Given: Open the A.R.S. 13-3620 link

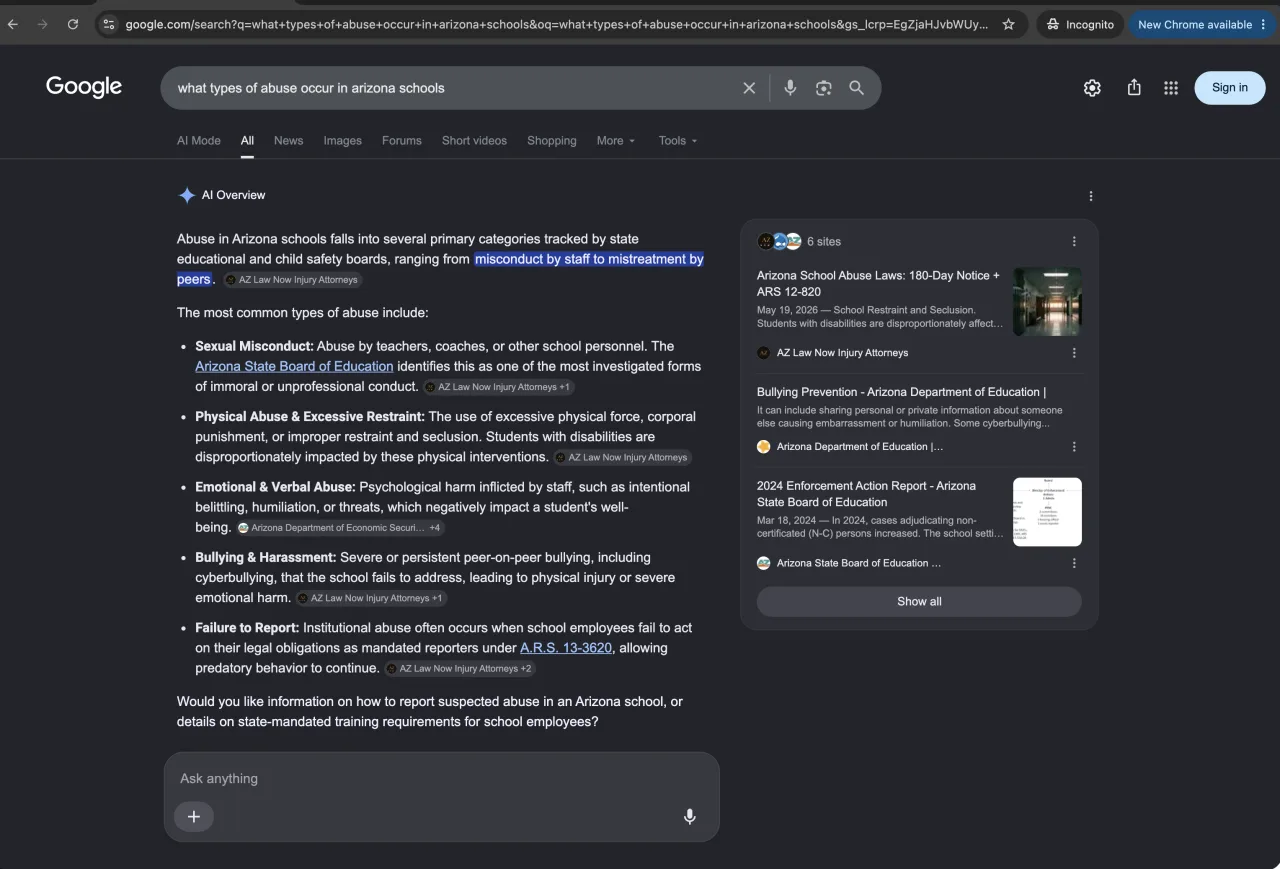Looking at the screenshot, I should pos(566,648).
